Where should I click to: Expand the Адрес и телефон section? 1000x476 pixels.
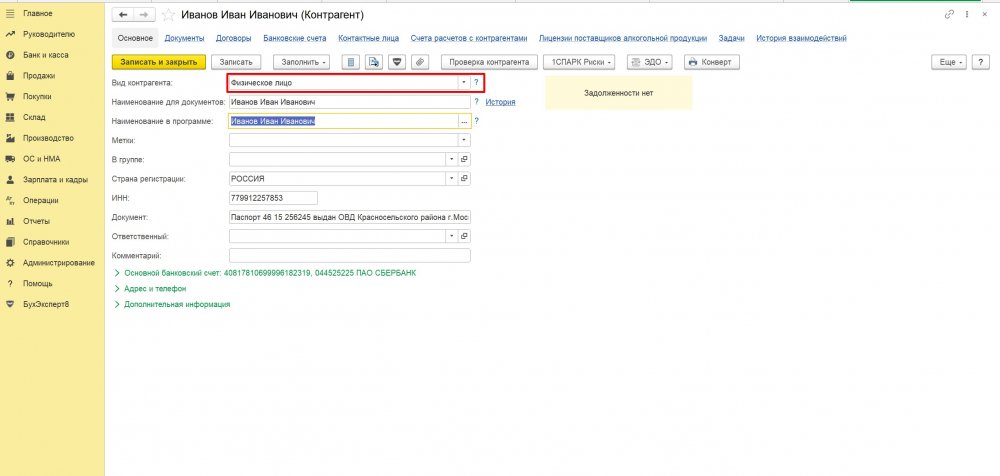coord(155,288)
